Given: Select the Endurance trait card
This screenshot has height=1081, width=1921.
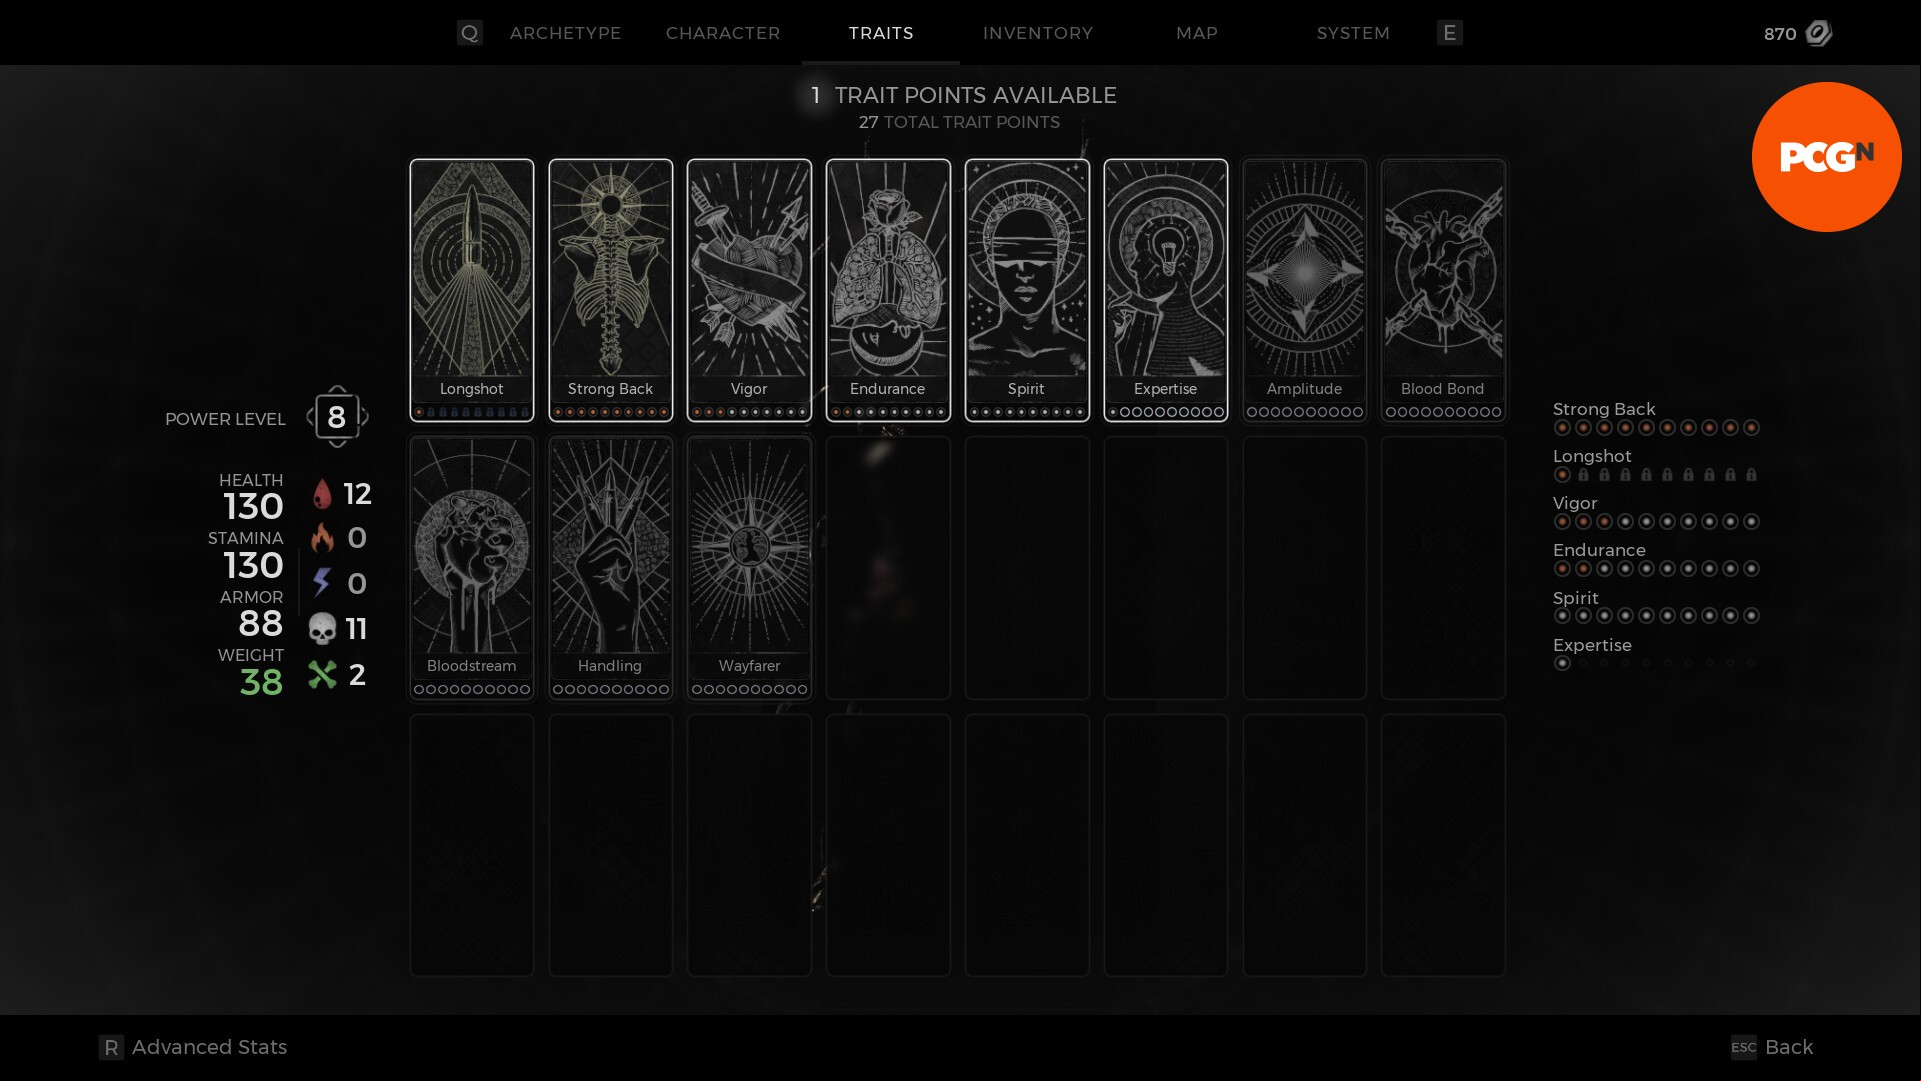Looking at the screenshot, I should pos(888,290).
